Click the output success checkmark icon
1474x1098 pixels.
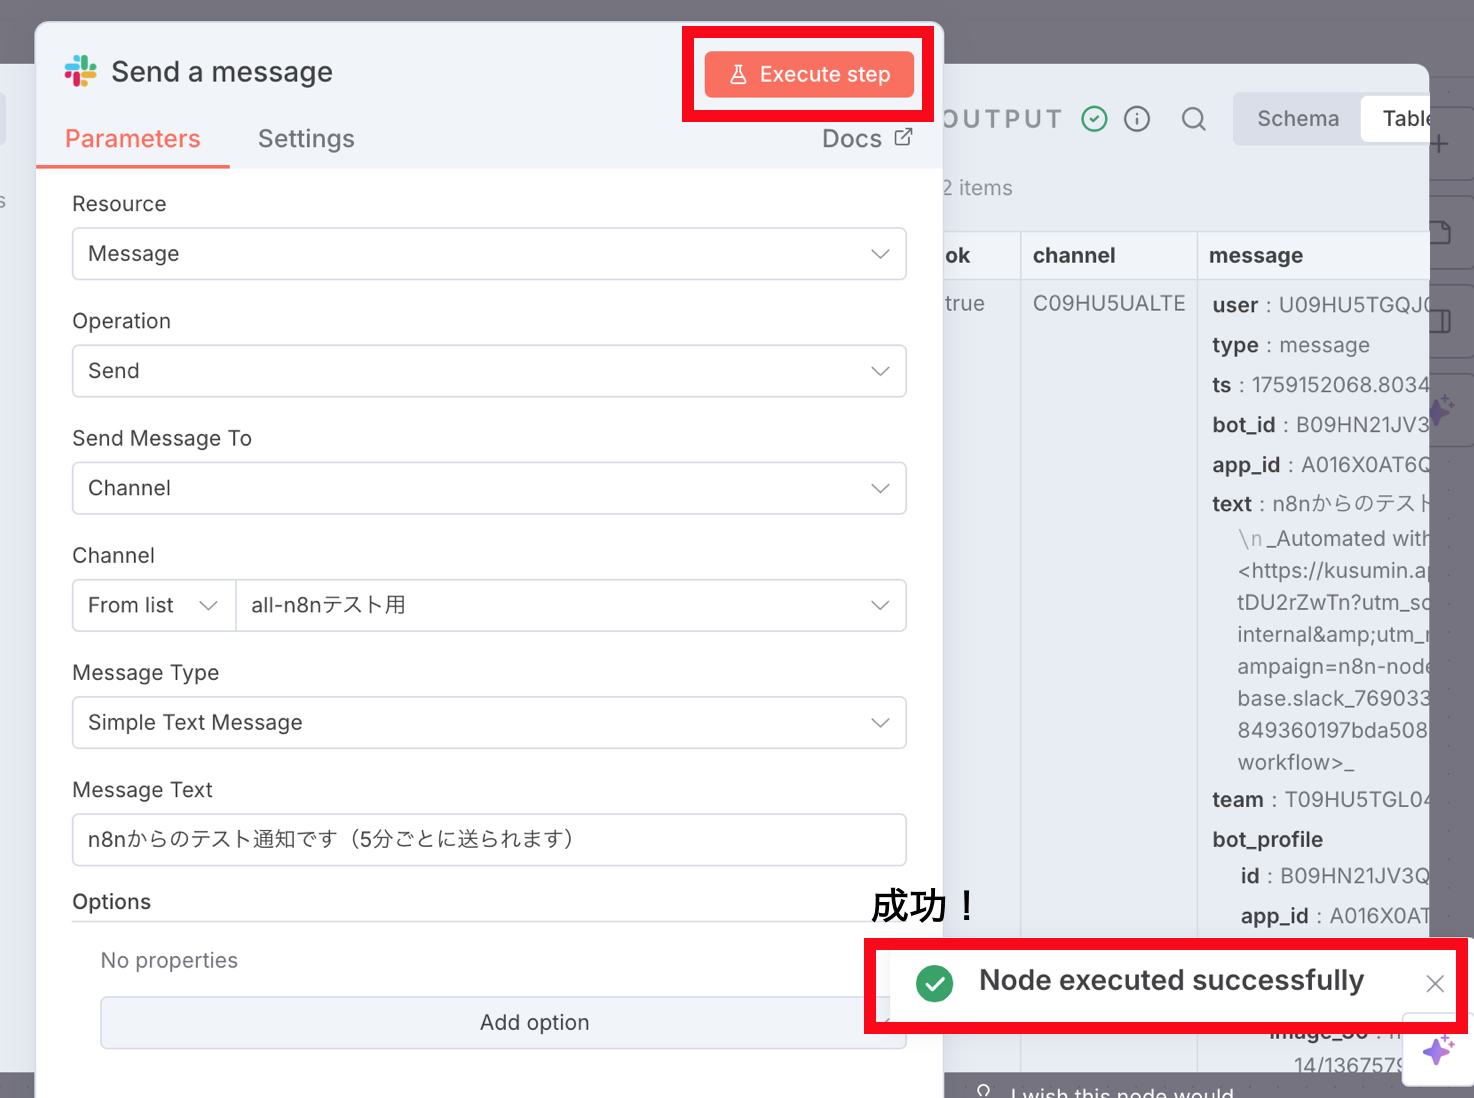1095,119
